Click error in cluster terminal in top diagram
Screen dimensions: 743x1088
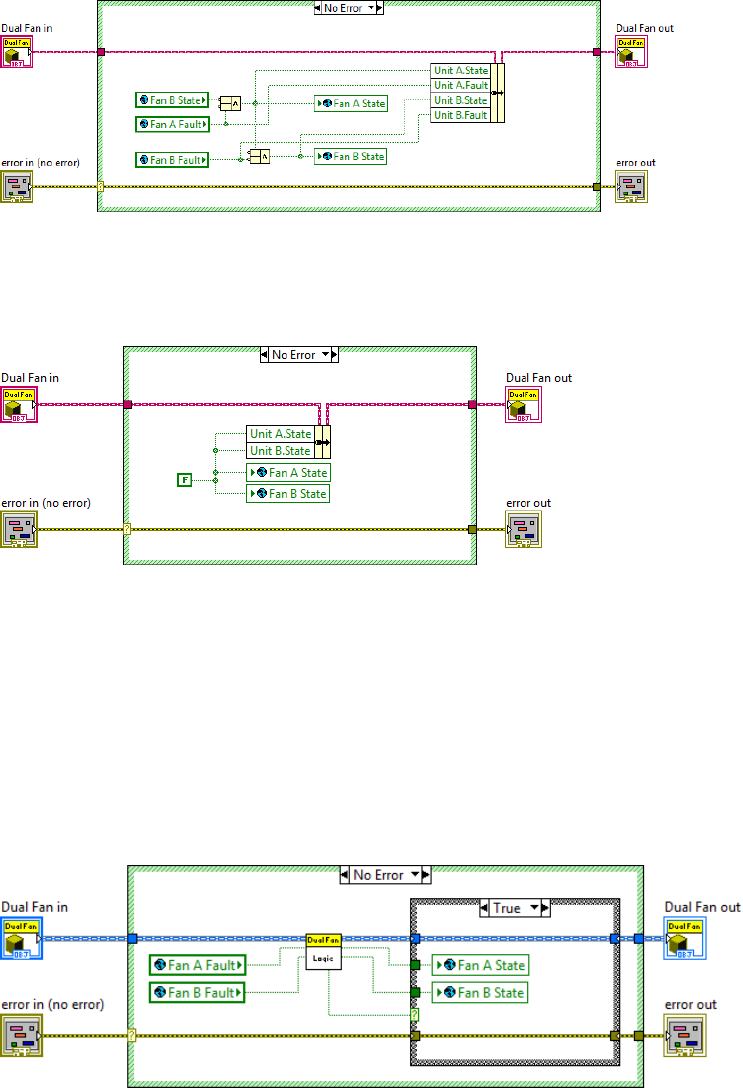tap(17, 187)
